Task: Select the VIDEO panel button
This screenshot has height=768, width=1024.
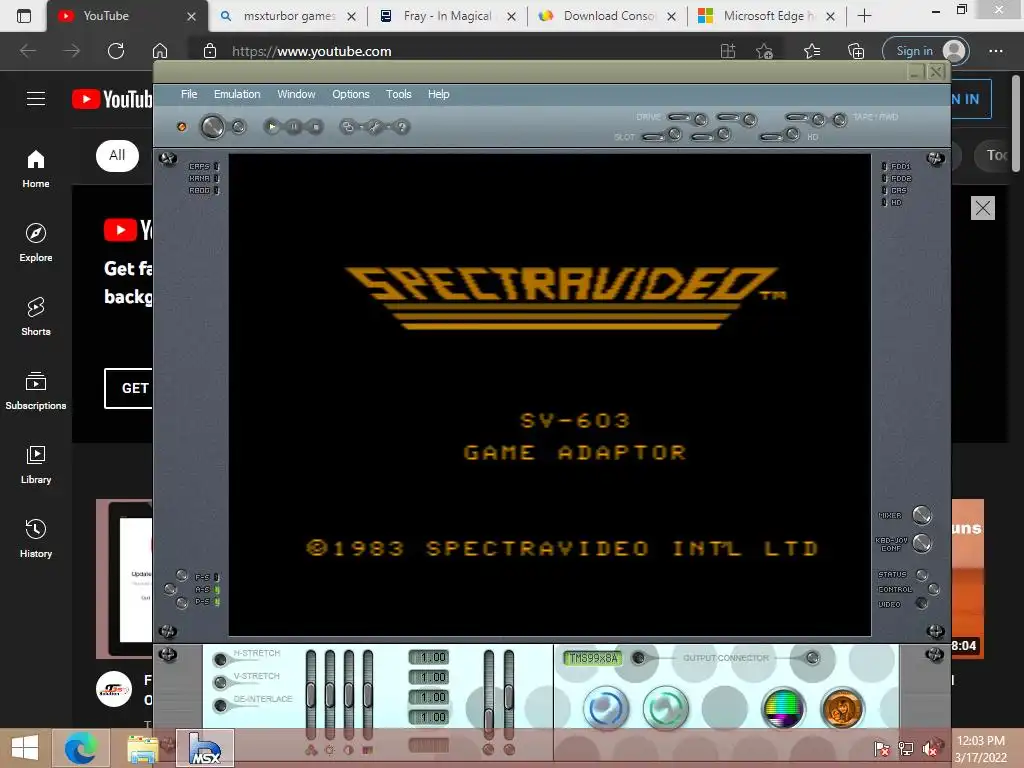Action: [921, 603]
